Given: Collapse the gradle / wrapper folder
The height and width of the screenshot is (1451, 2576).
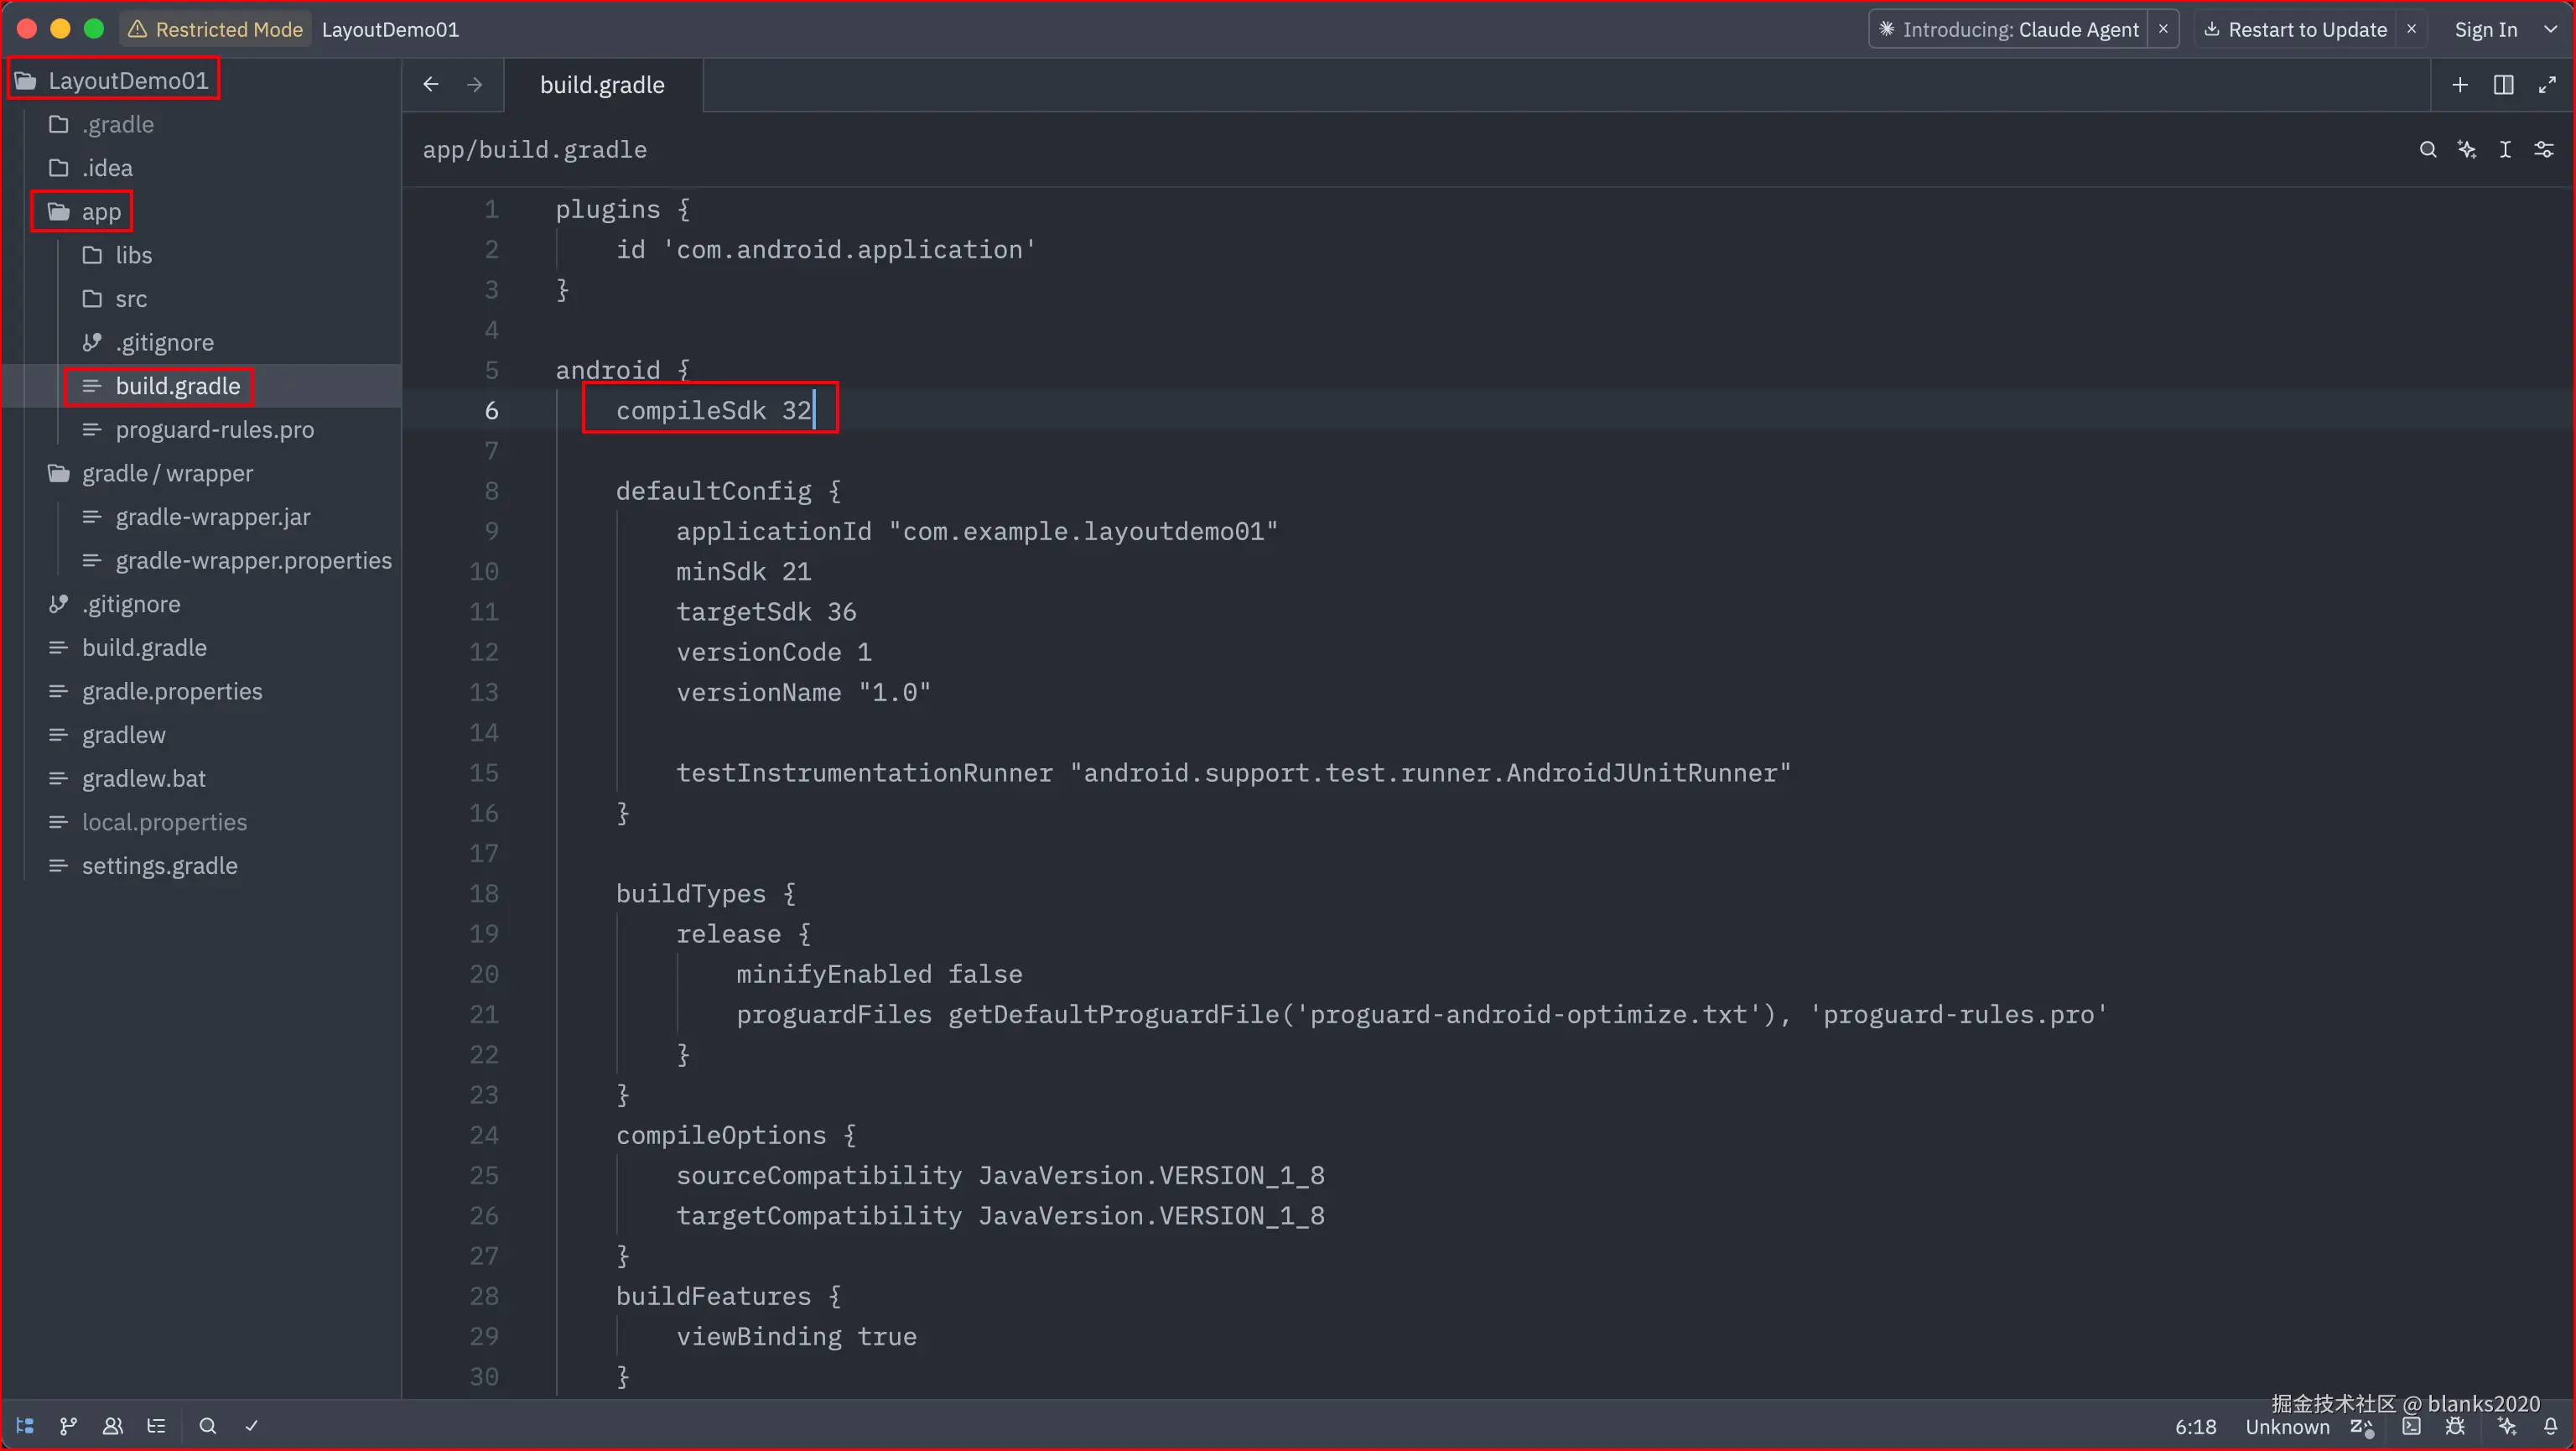Looking at the screenshot, I should click(152, 473).
